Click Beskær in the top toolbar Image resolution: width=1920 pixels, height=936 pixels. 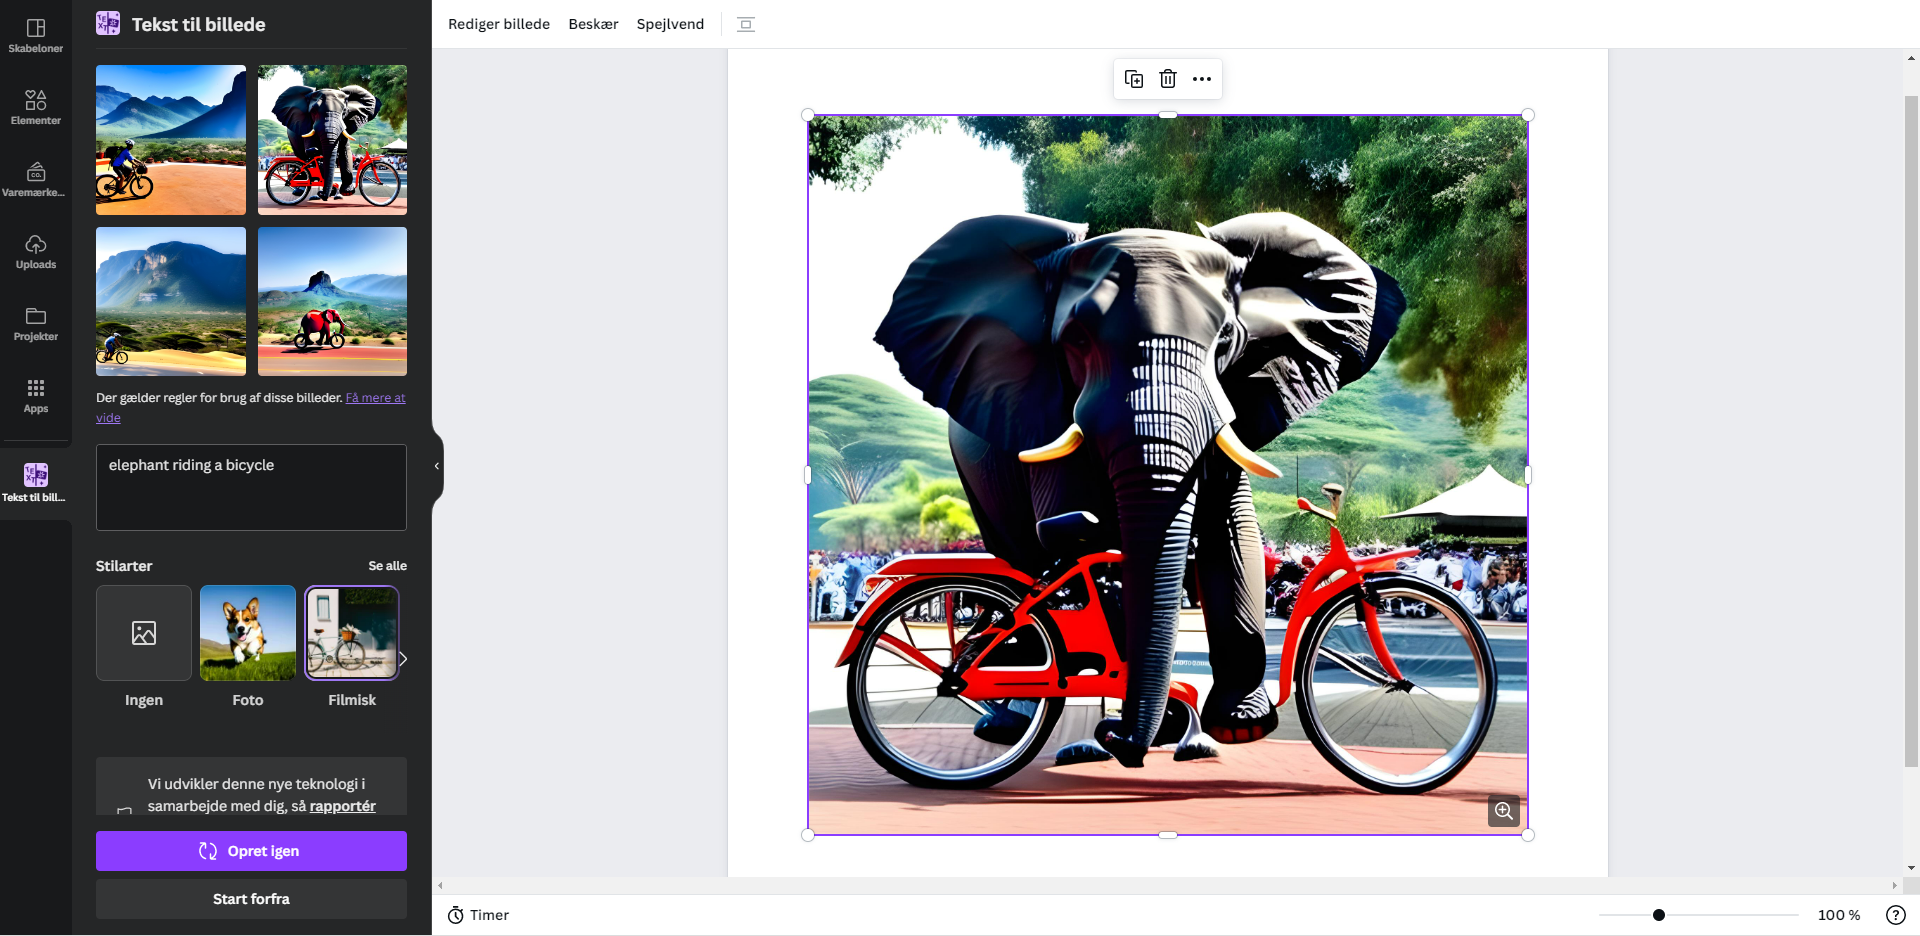pos(593,24)
